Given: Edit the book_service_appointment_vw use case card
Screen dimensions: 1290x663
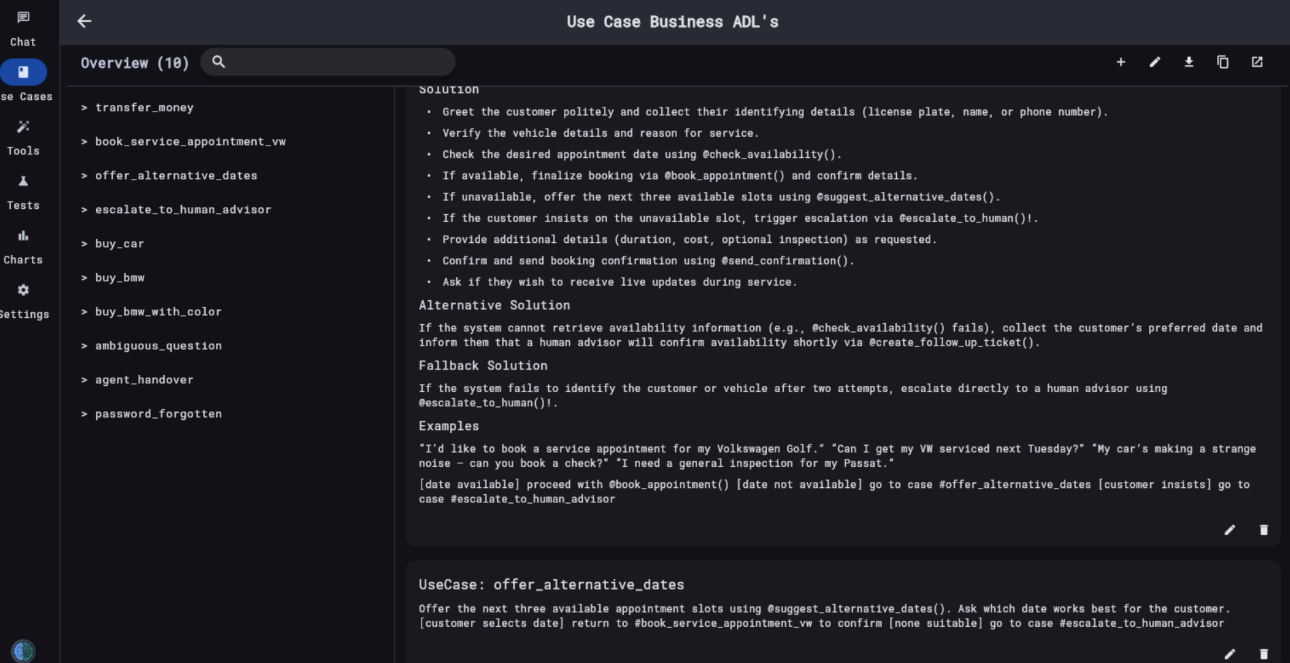Looking at the screenshot, I should [1229, 530].
